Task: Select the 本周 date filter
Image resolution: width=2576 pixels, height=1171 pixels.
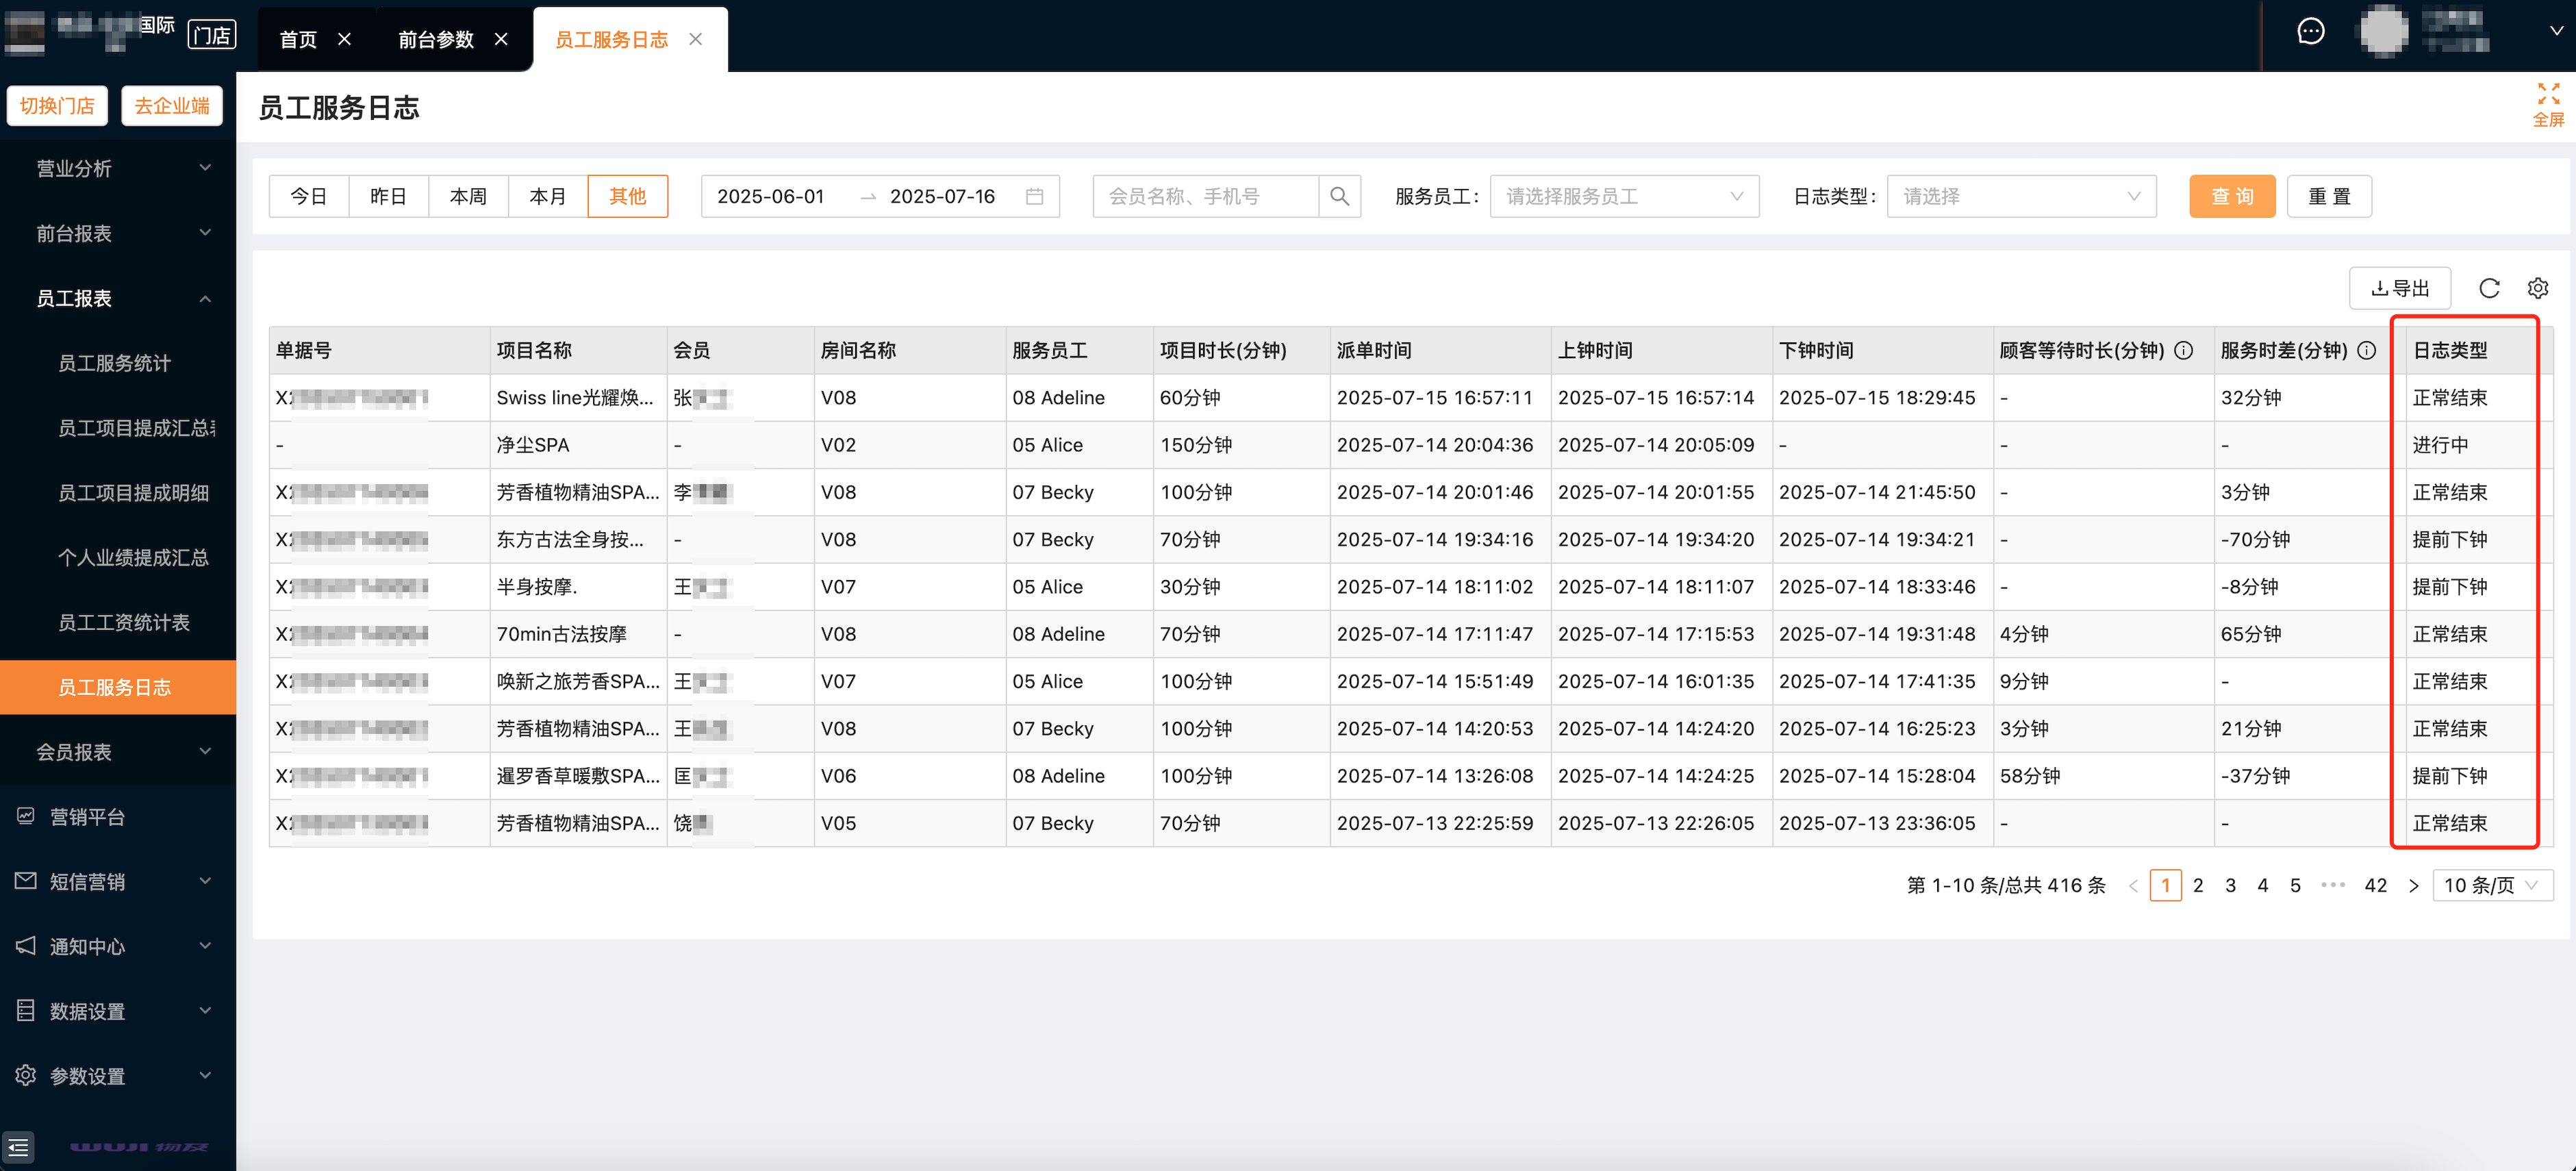Action: (468, 196)
